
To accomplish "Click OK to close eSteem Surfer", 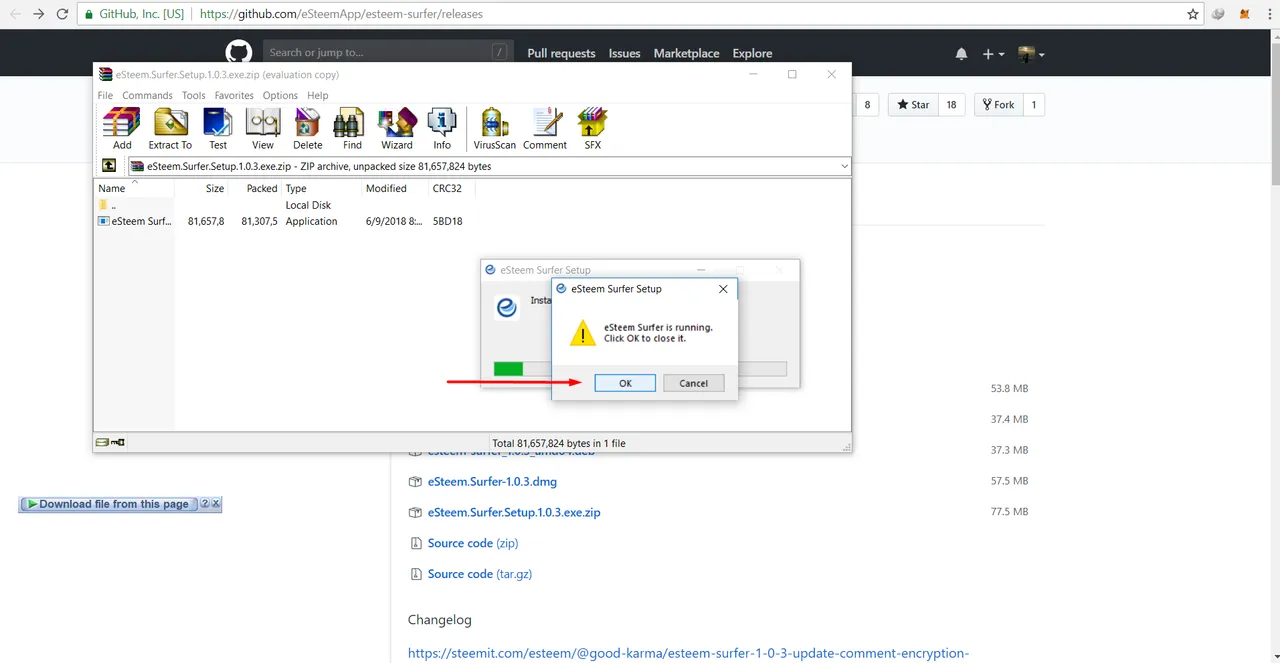I will tap(625, 383).
